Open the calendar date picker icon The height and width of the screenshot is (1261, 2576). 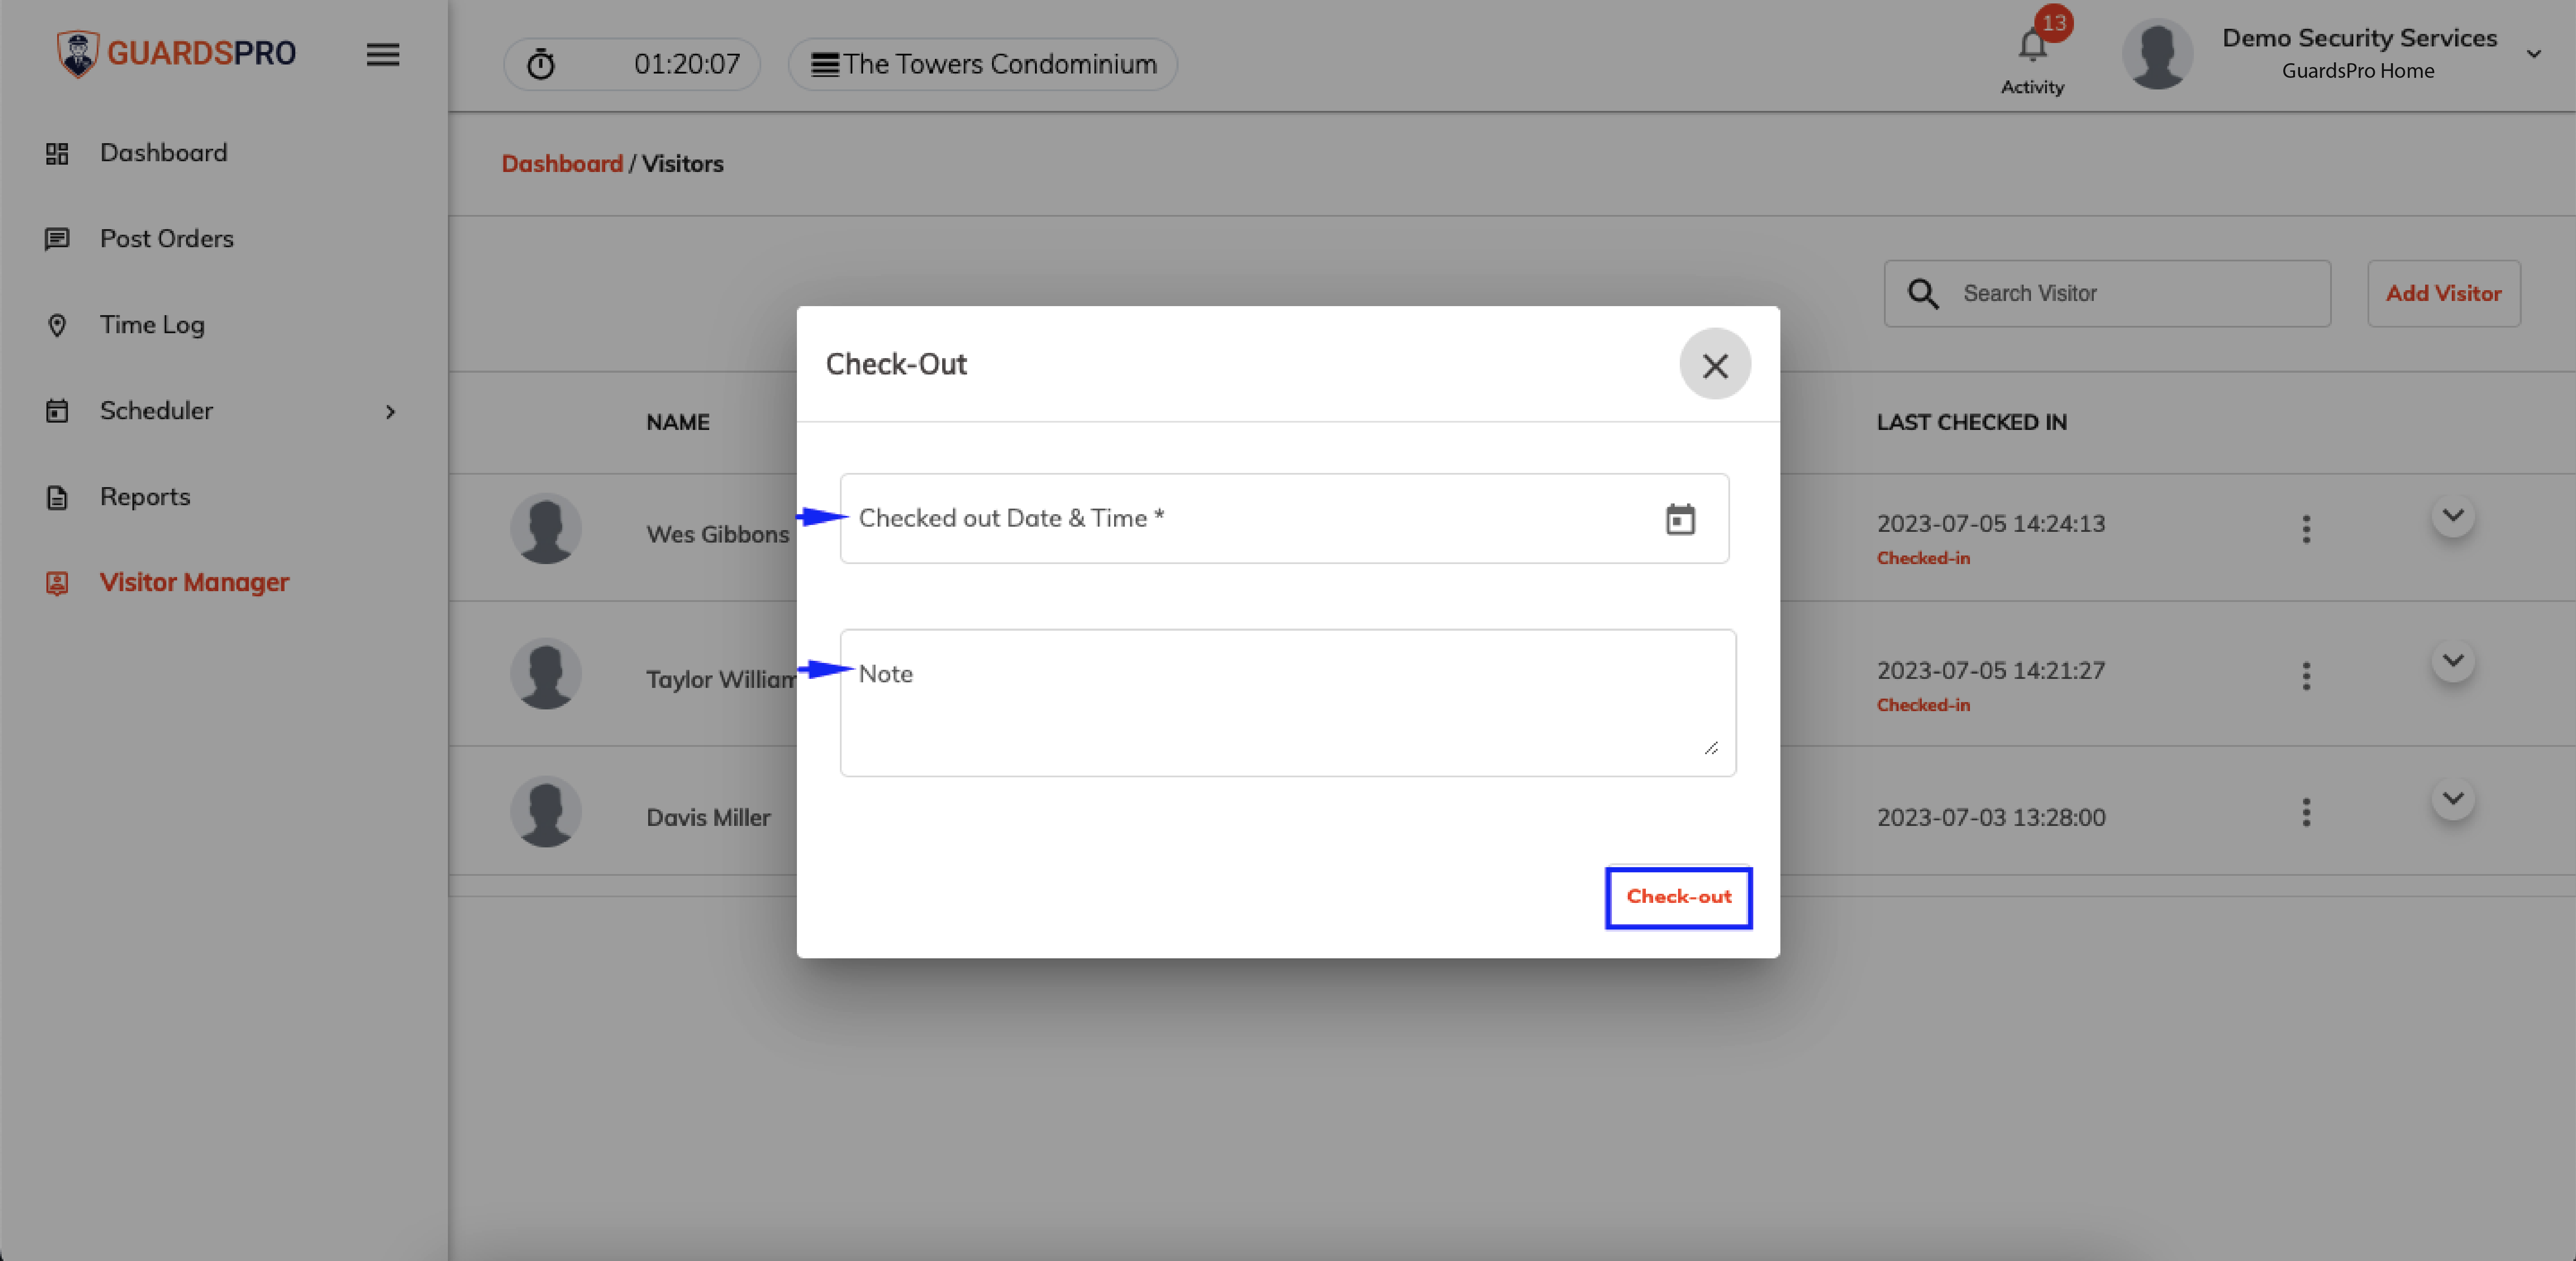(1680, 519)
